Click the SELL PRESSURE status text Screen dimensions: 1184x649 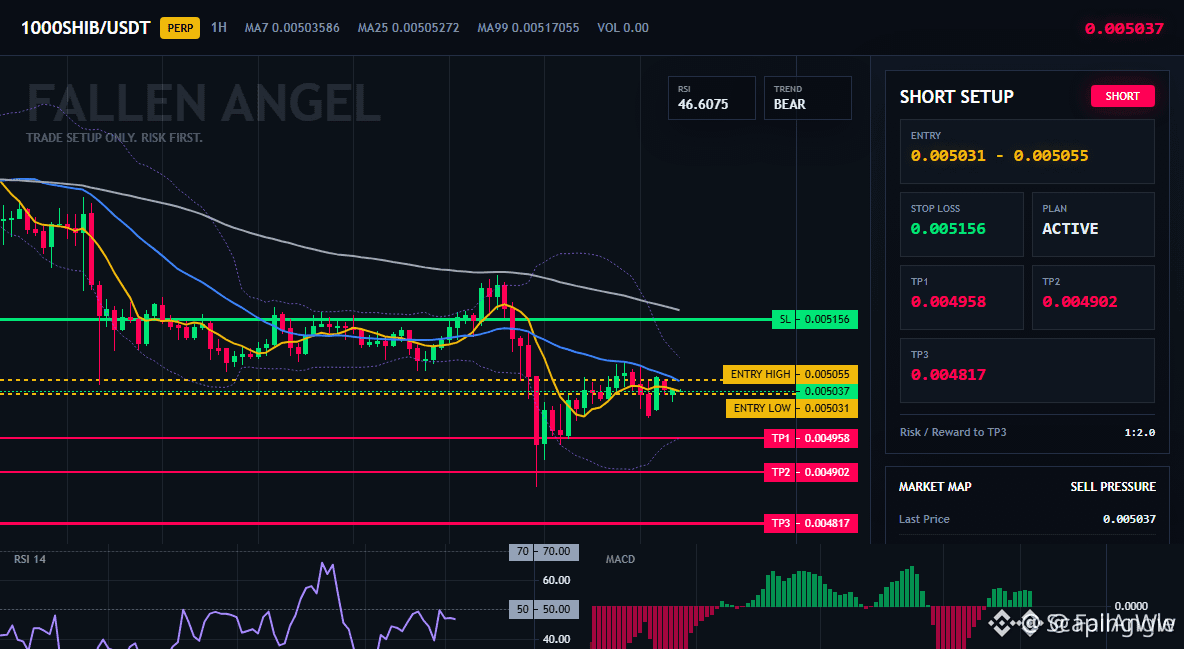tap(1113, 487)
